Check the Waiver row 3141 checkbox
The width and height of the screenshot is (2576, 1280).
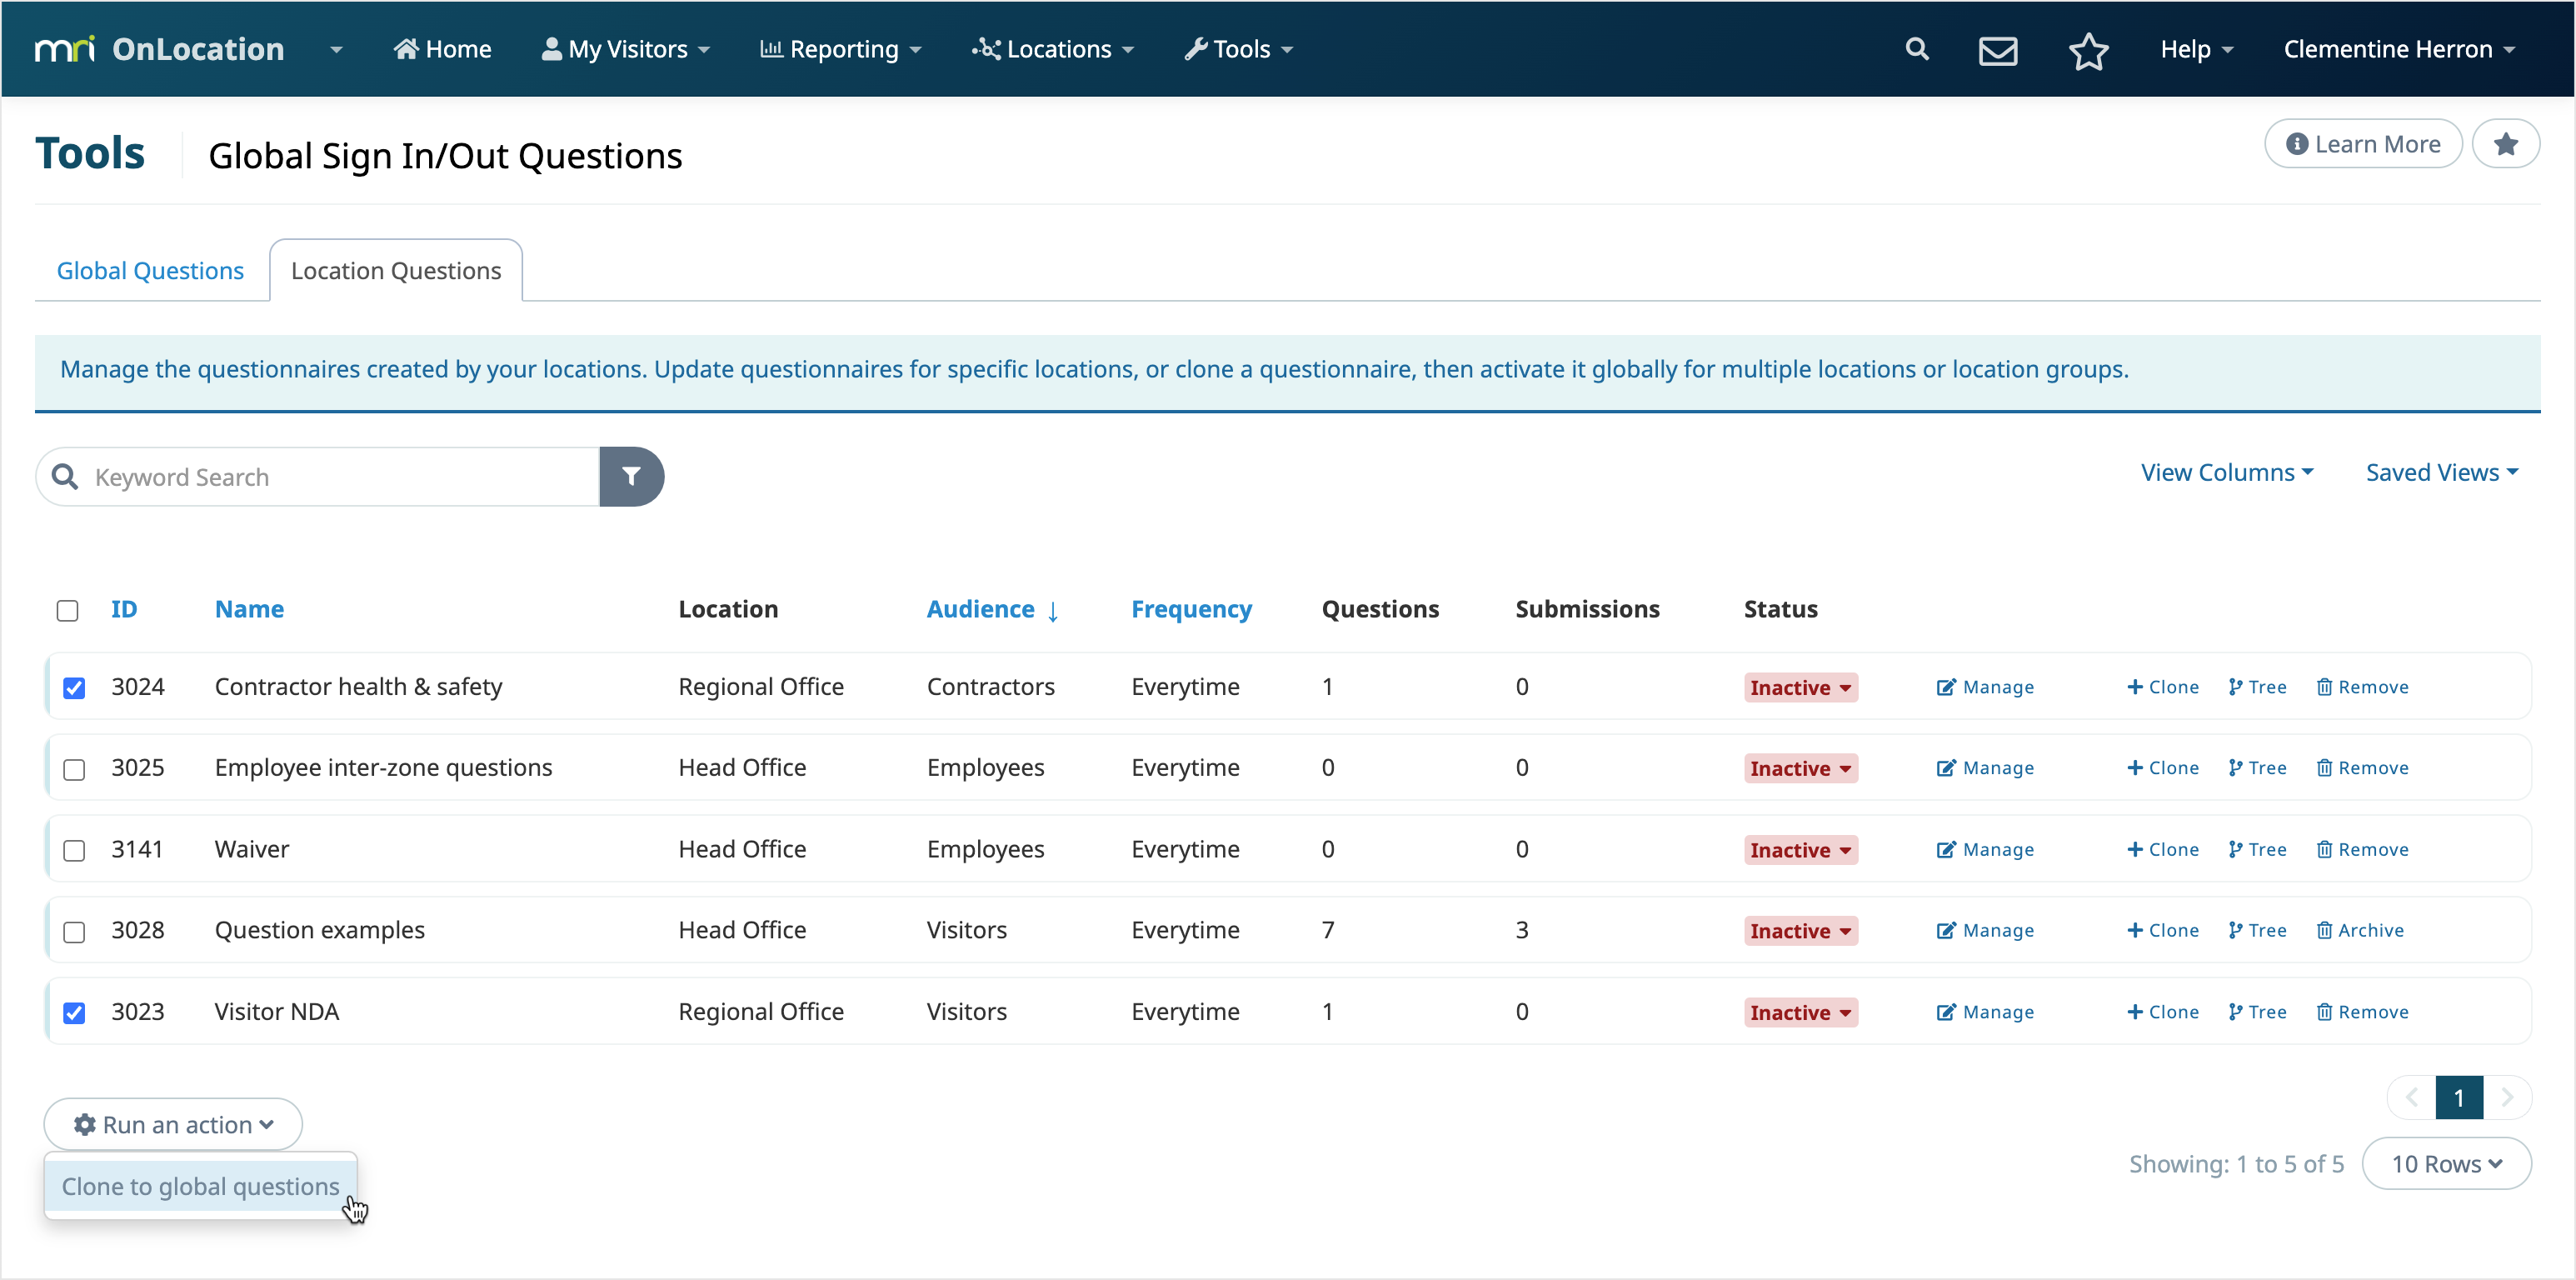pos(74,851)
